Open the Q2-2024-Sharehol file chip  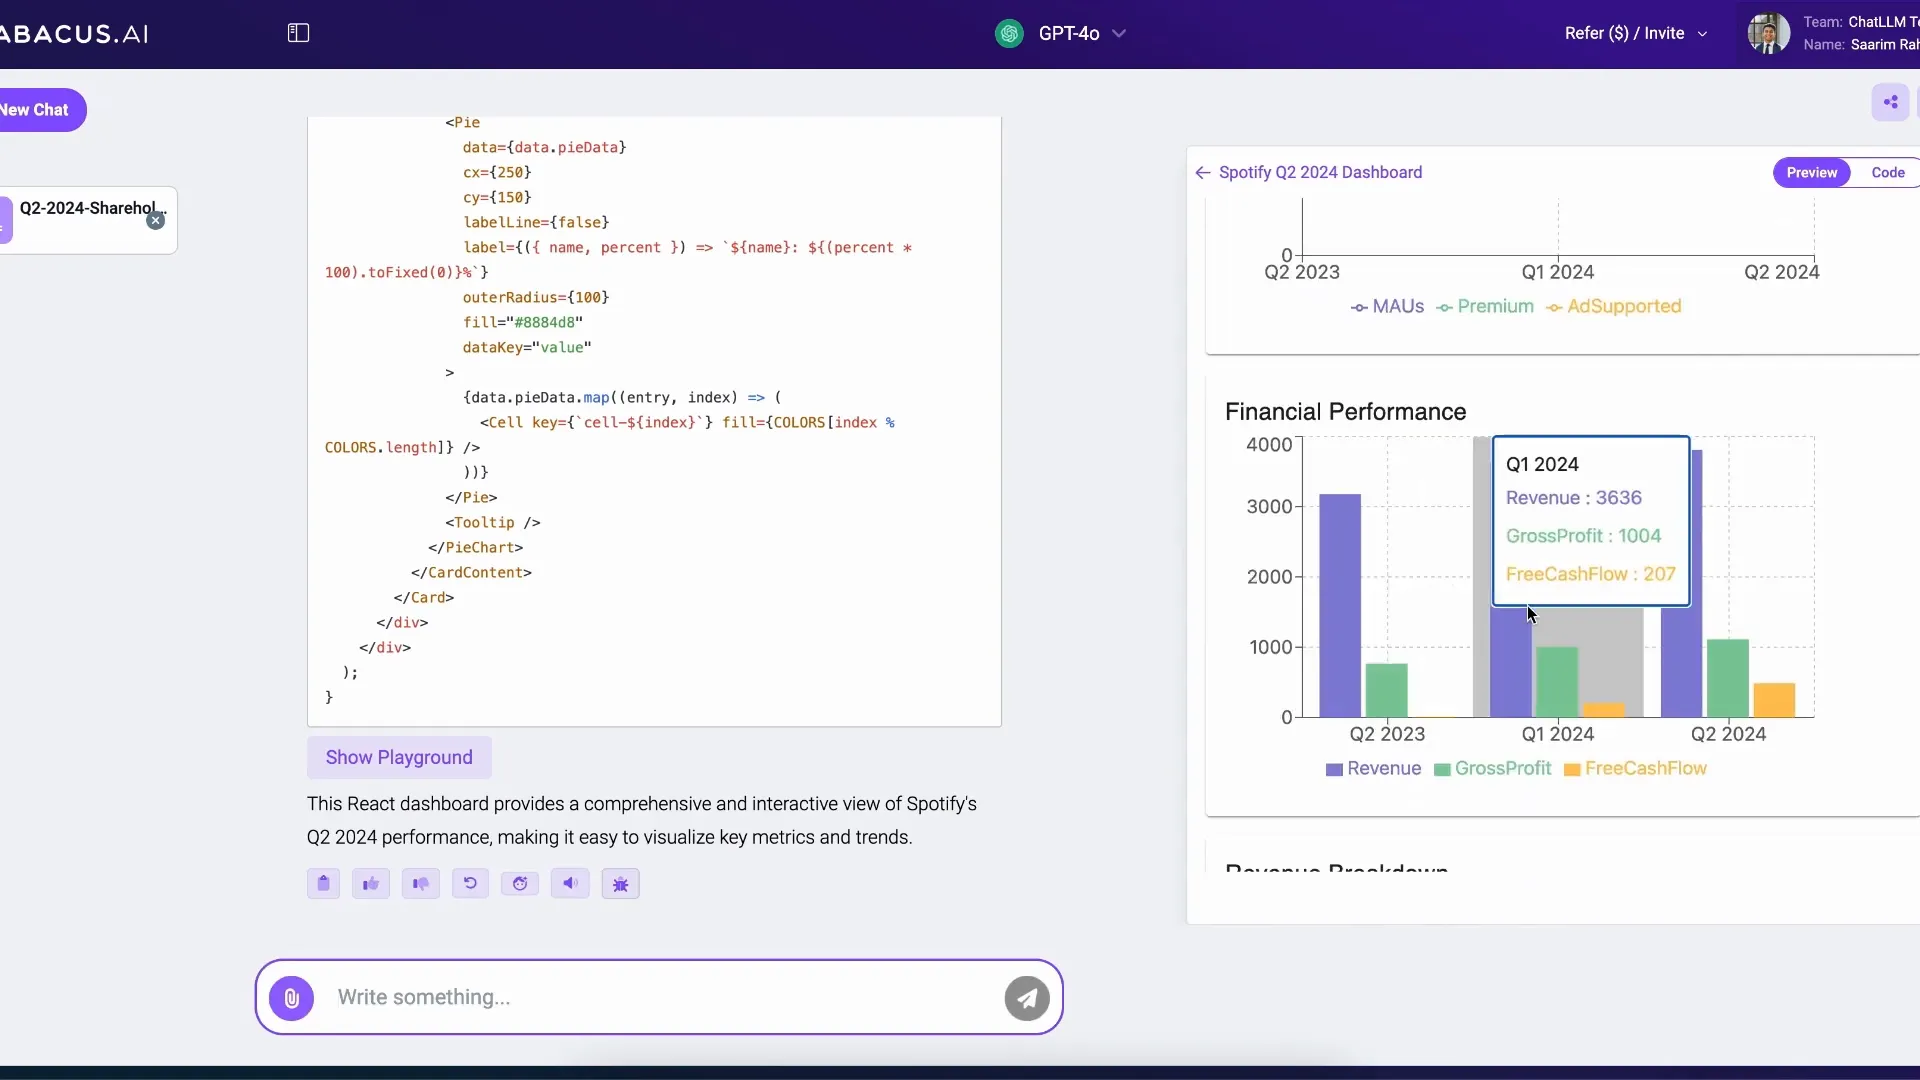[x=88, y=220]
